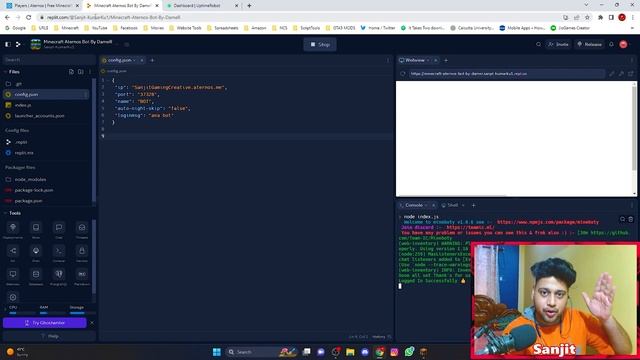Add a new tab beside Shell
The width and height of the screenshot is (640, 360).
click(473, 205)
